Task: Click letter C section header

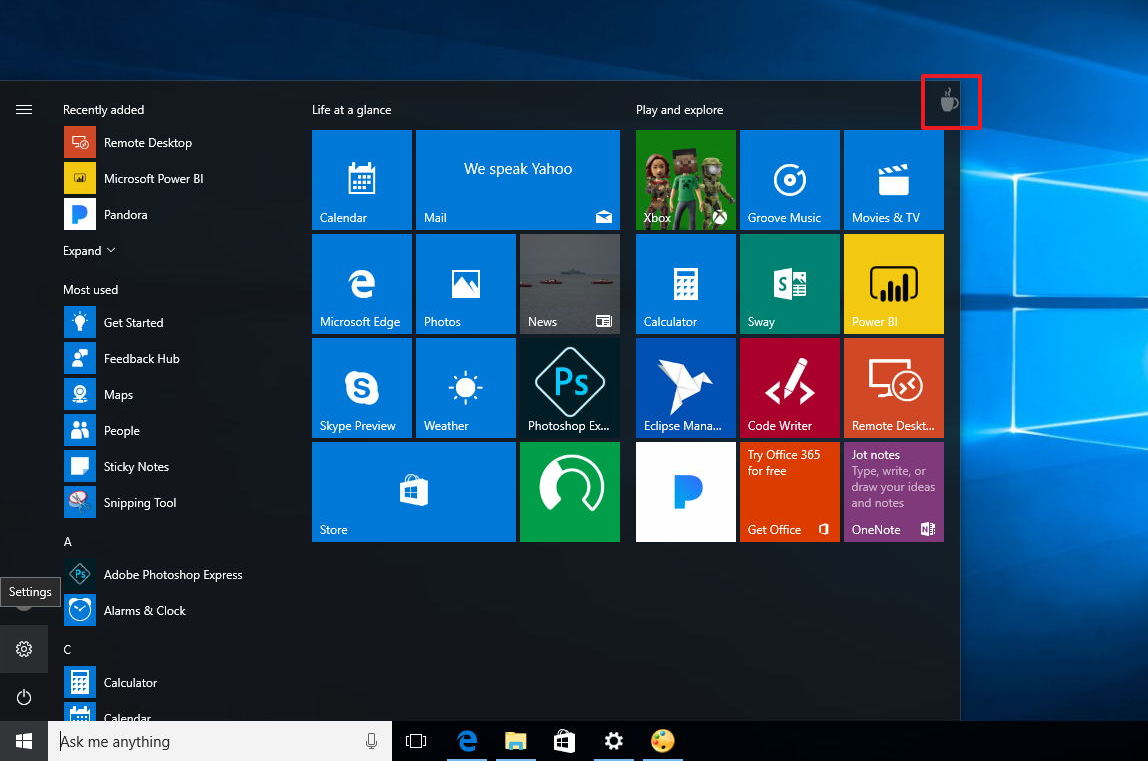Action: point(67,650)
